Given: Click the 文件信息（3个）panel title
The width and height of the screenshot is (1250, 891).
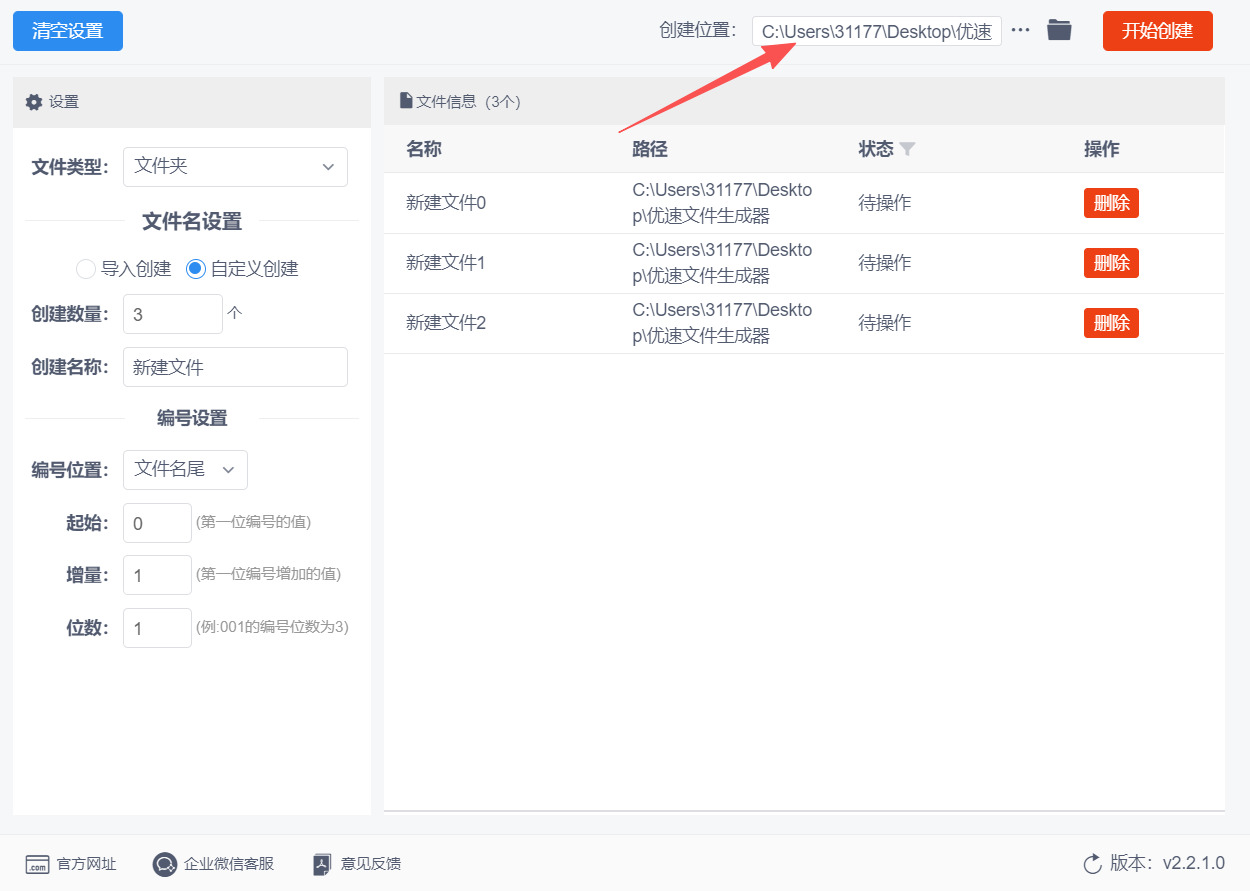Looking at the screenshot, I should pos(468,101).
